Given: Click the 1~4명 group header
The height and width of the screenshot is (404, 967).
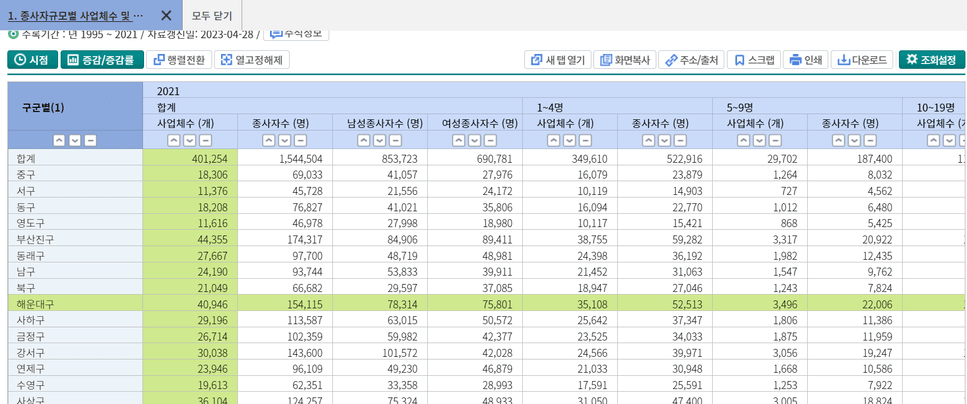Looking at the screenshot, I should (x=551, y=107).
